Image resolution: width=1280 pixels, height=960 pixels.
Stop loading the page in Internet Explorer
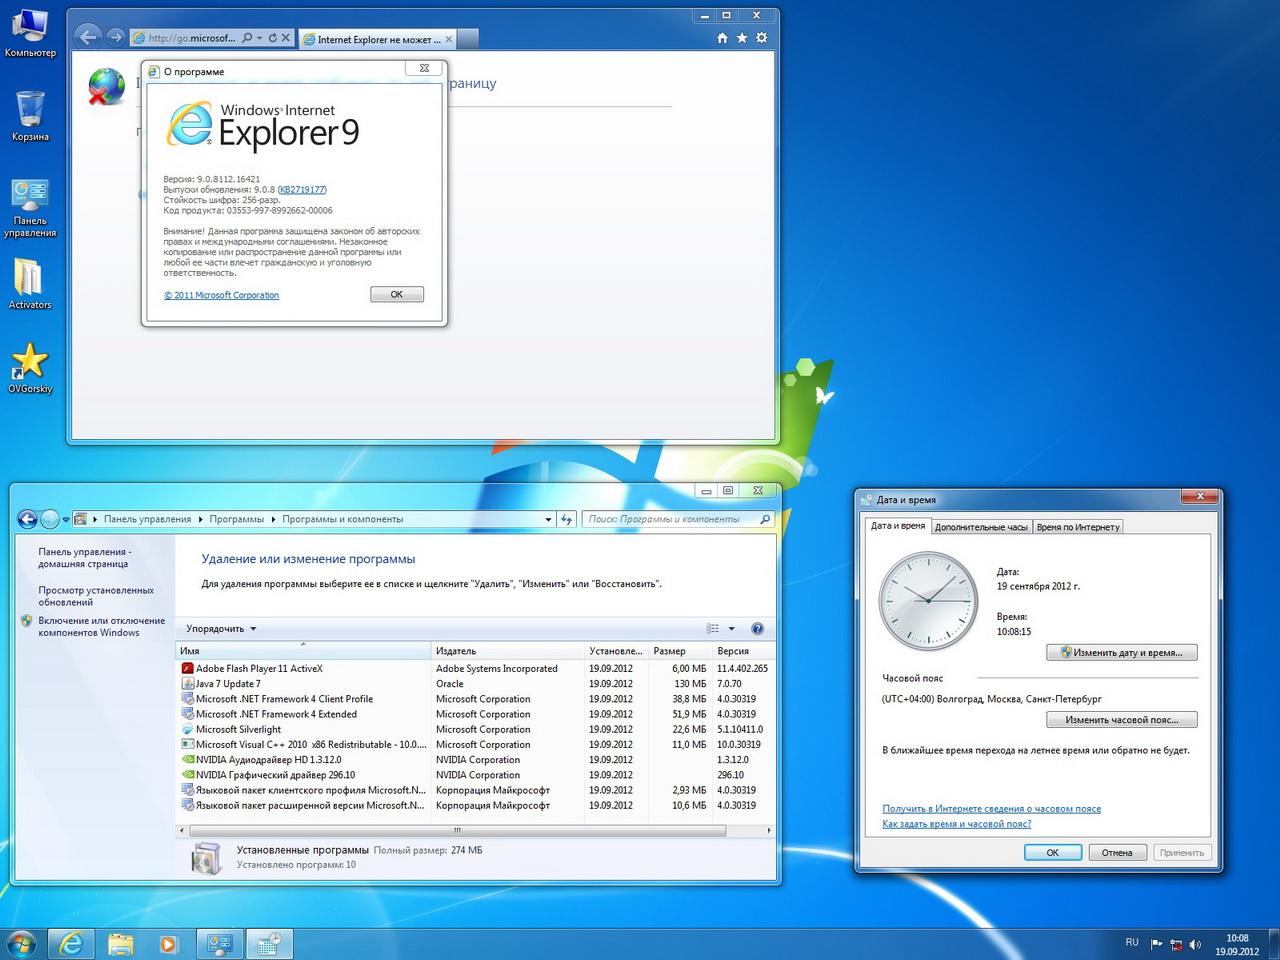click(285, 38)
